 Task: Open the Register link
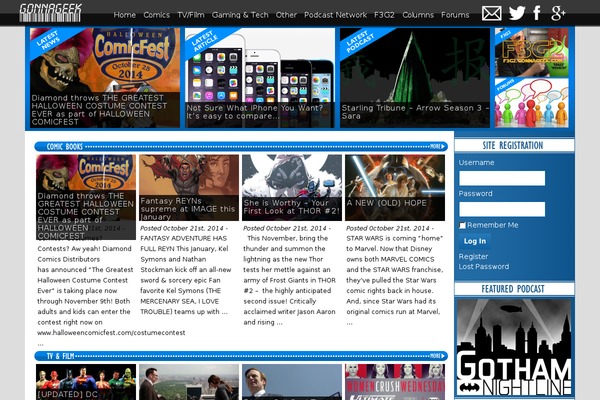tap(473, 256)
